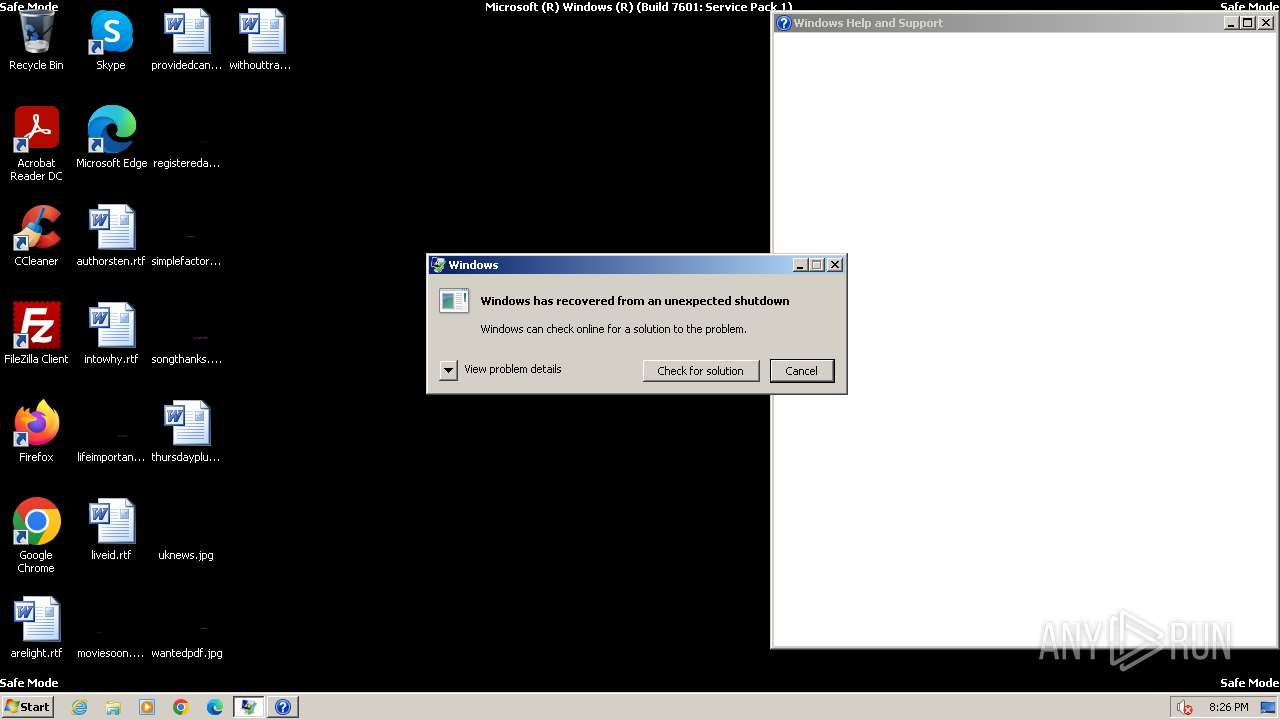Image resolution: width=1280 pixels, height=720 pixels.
Task: Select the simplefactor file on desktop
Action: click(x=186, y=238)
